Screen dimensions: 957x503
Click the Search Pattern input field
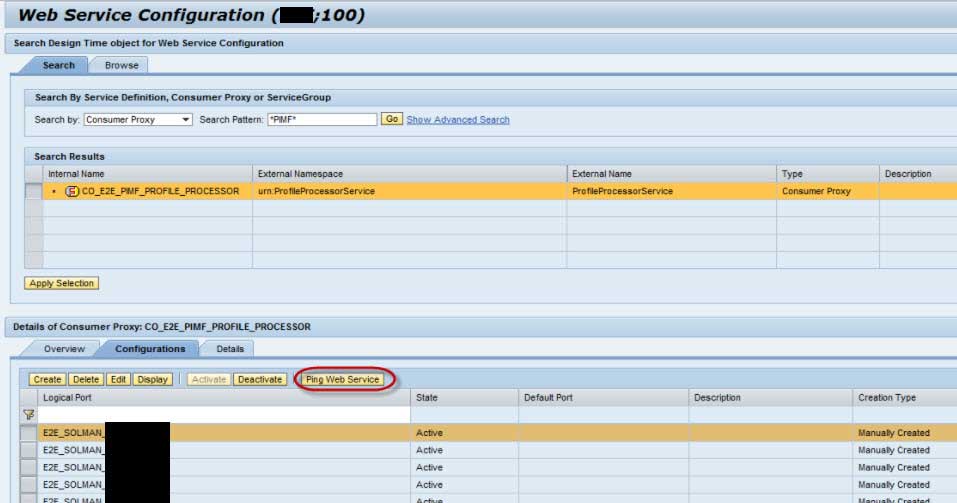tap(322, 120)
